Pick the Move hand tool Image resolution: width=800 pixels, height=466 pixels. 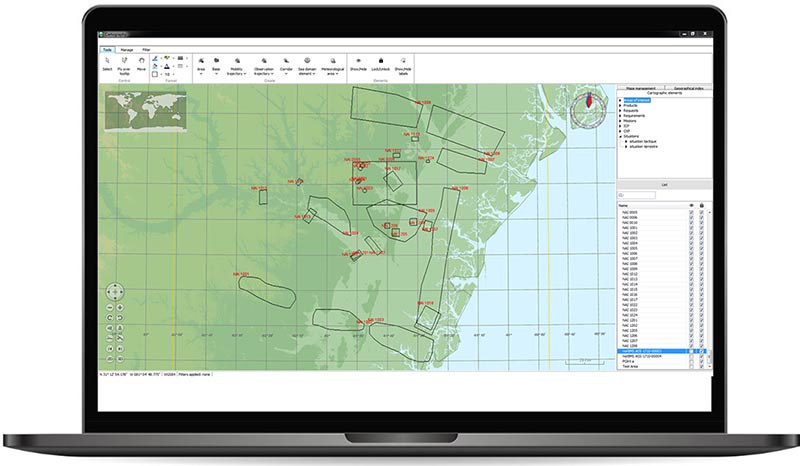142,61
